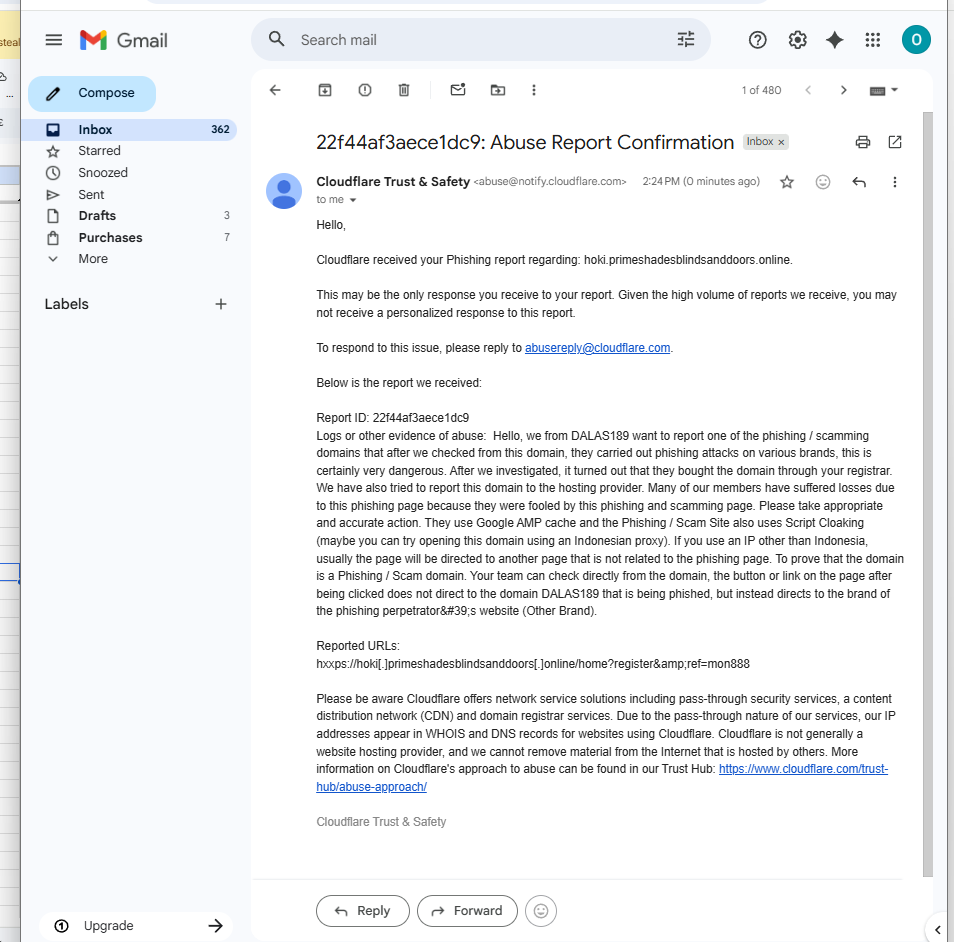Image resolution: width=954 pixels, height=942 pixels.
Task: Go to the older email arrow
Action: tap(843, 90)
